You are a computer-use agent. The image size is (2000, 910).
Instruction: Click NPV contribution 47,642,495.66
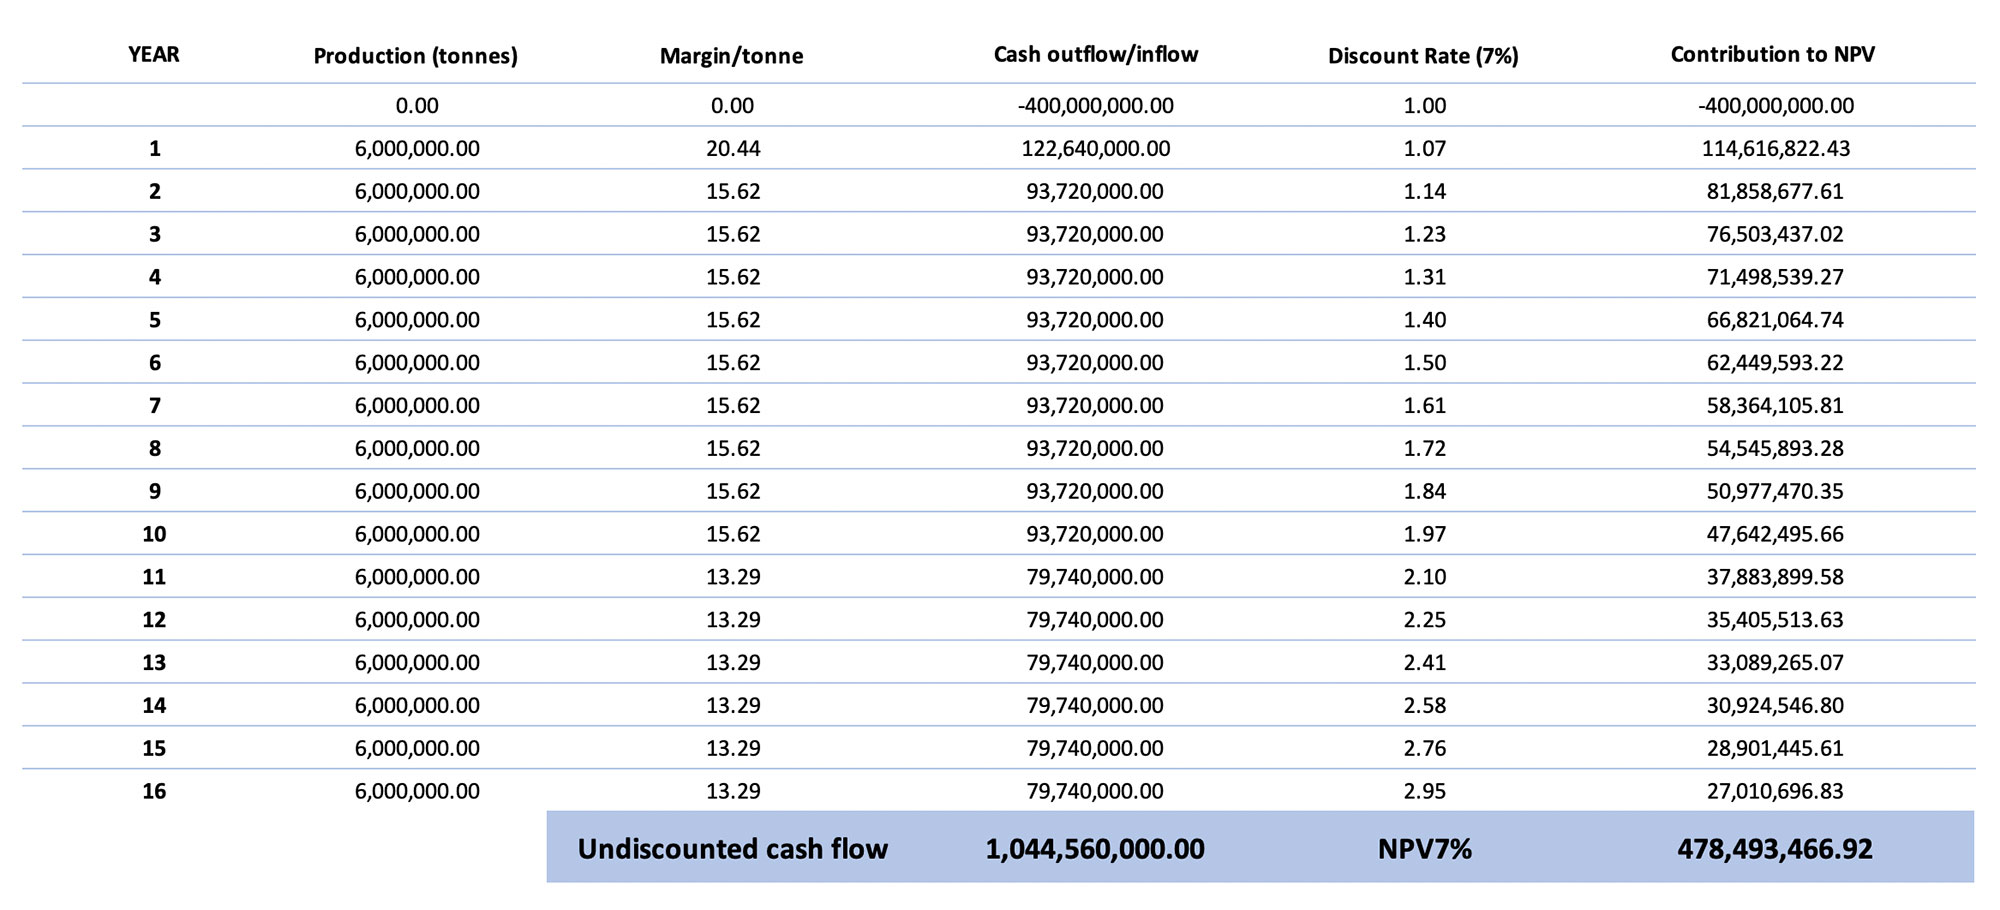pyautogui.click(x=1775, y=534)
